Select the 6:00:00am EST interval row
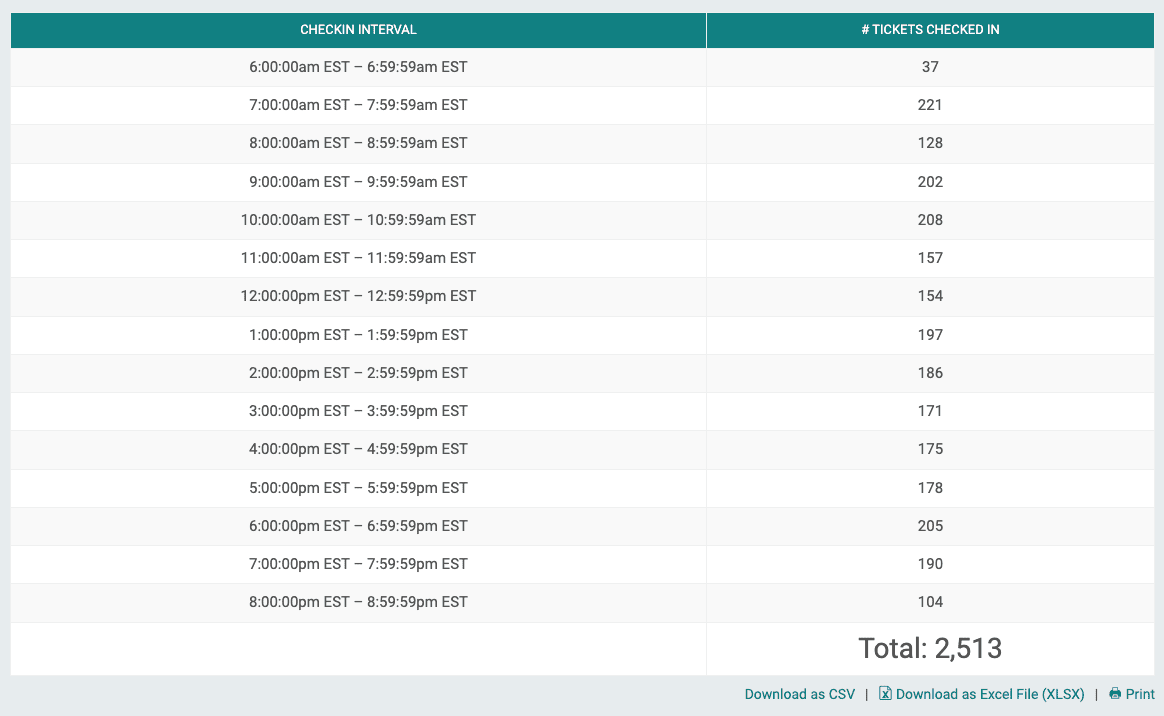Screen dimensions: 1164x716 358,67
